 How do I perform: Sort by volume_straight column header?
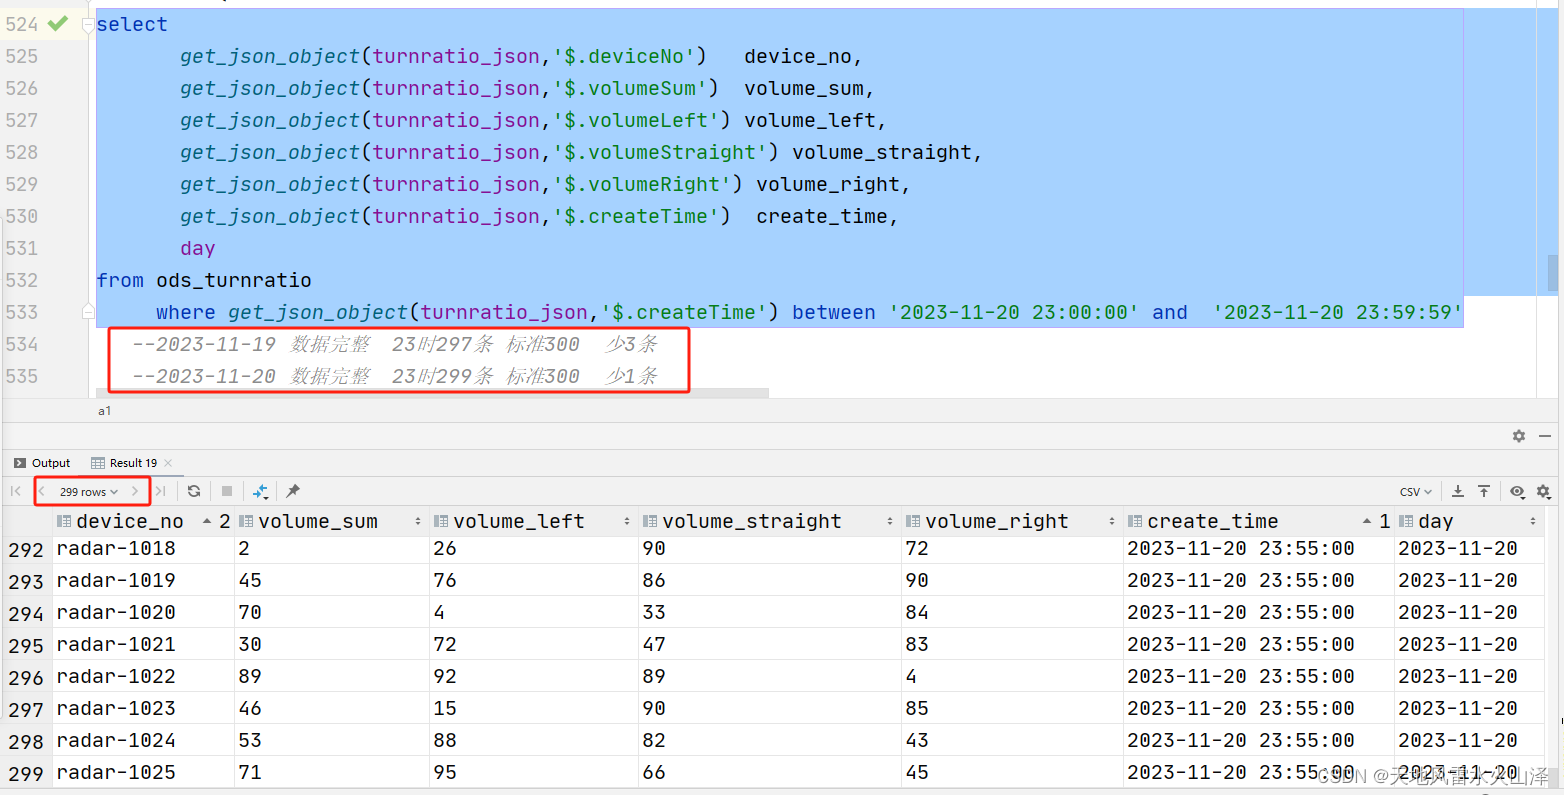(x=752, y=521)
